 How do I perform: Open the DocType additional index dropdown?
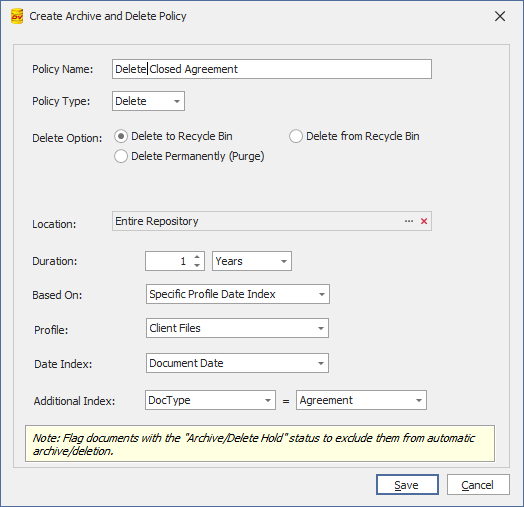(x=210, y=400)
